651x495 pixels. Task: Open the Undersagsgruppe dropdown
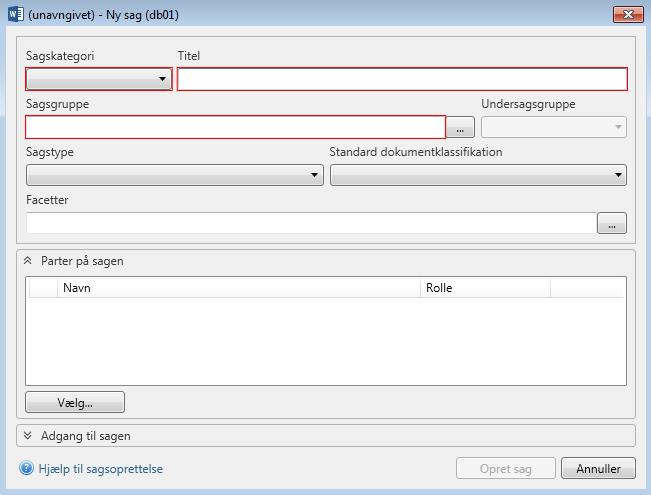(553, 127)
